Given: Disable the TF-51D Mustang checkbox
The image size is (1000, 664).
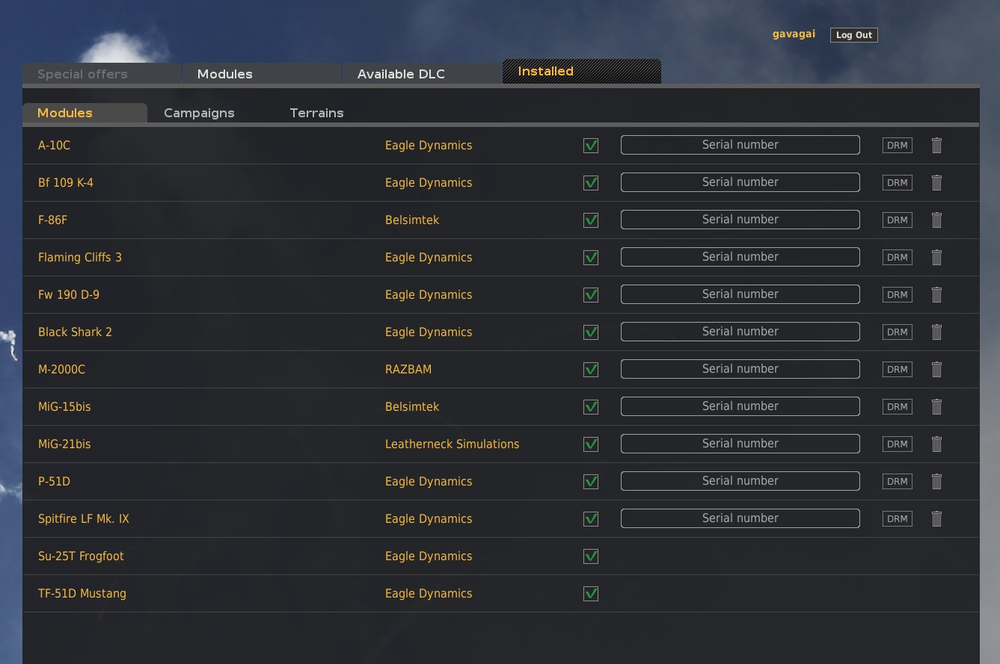Looking at the screenshot, I should click(591, 594).
